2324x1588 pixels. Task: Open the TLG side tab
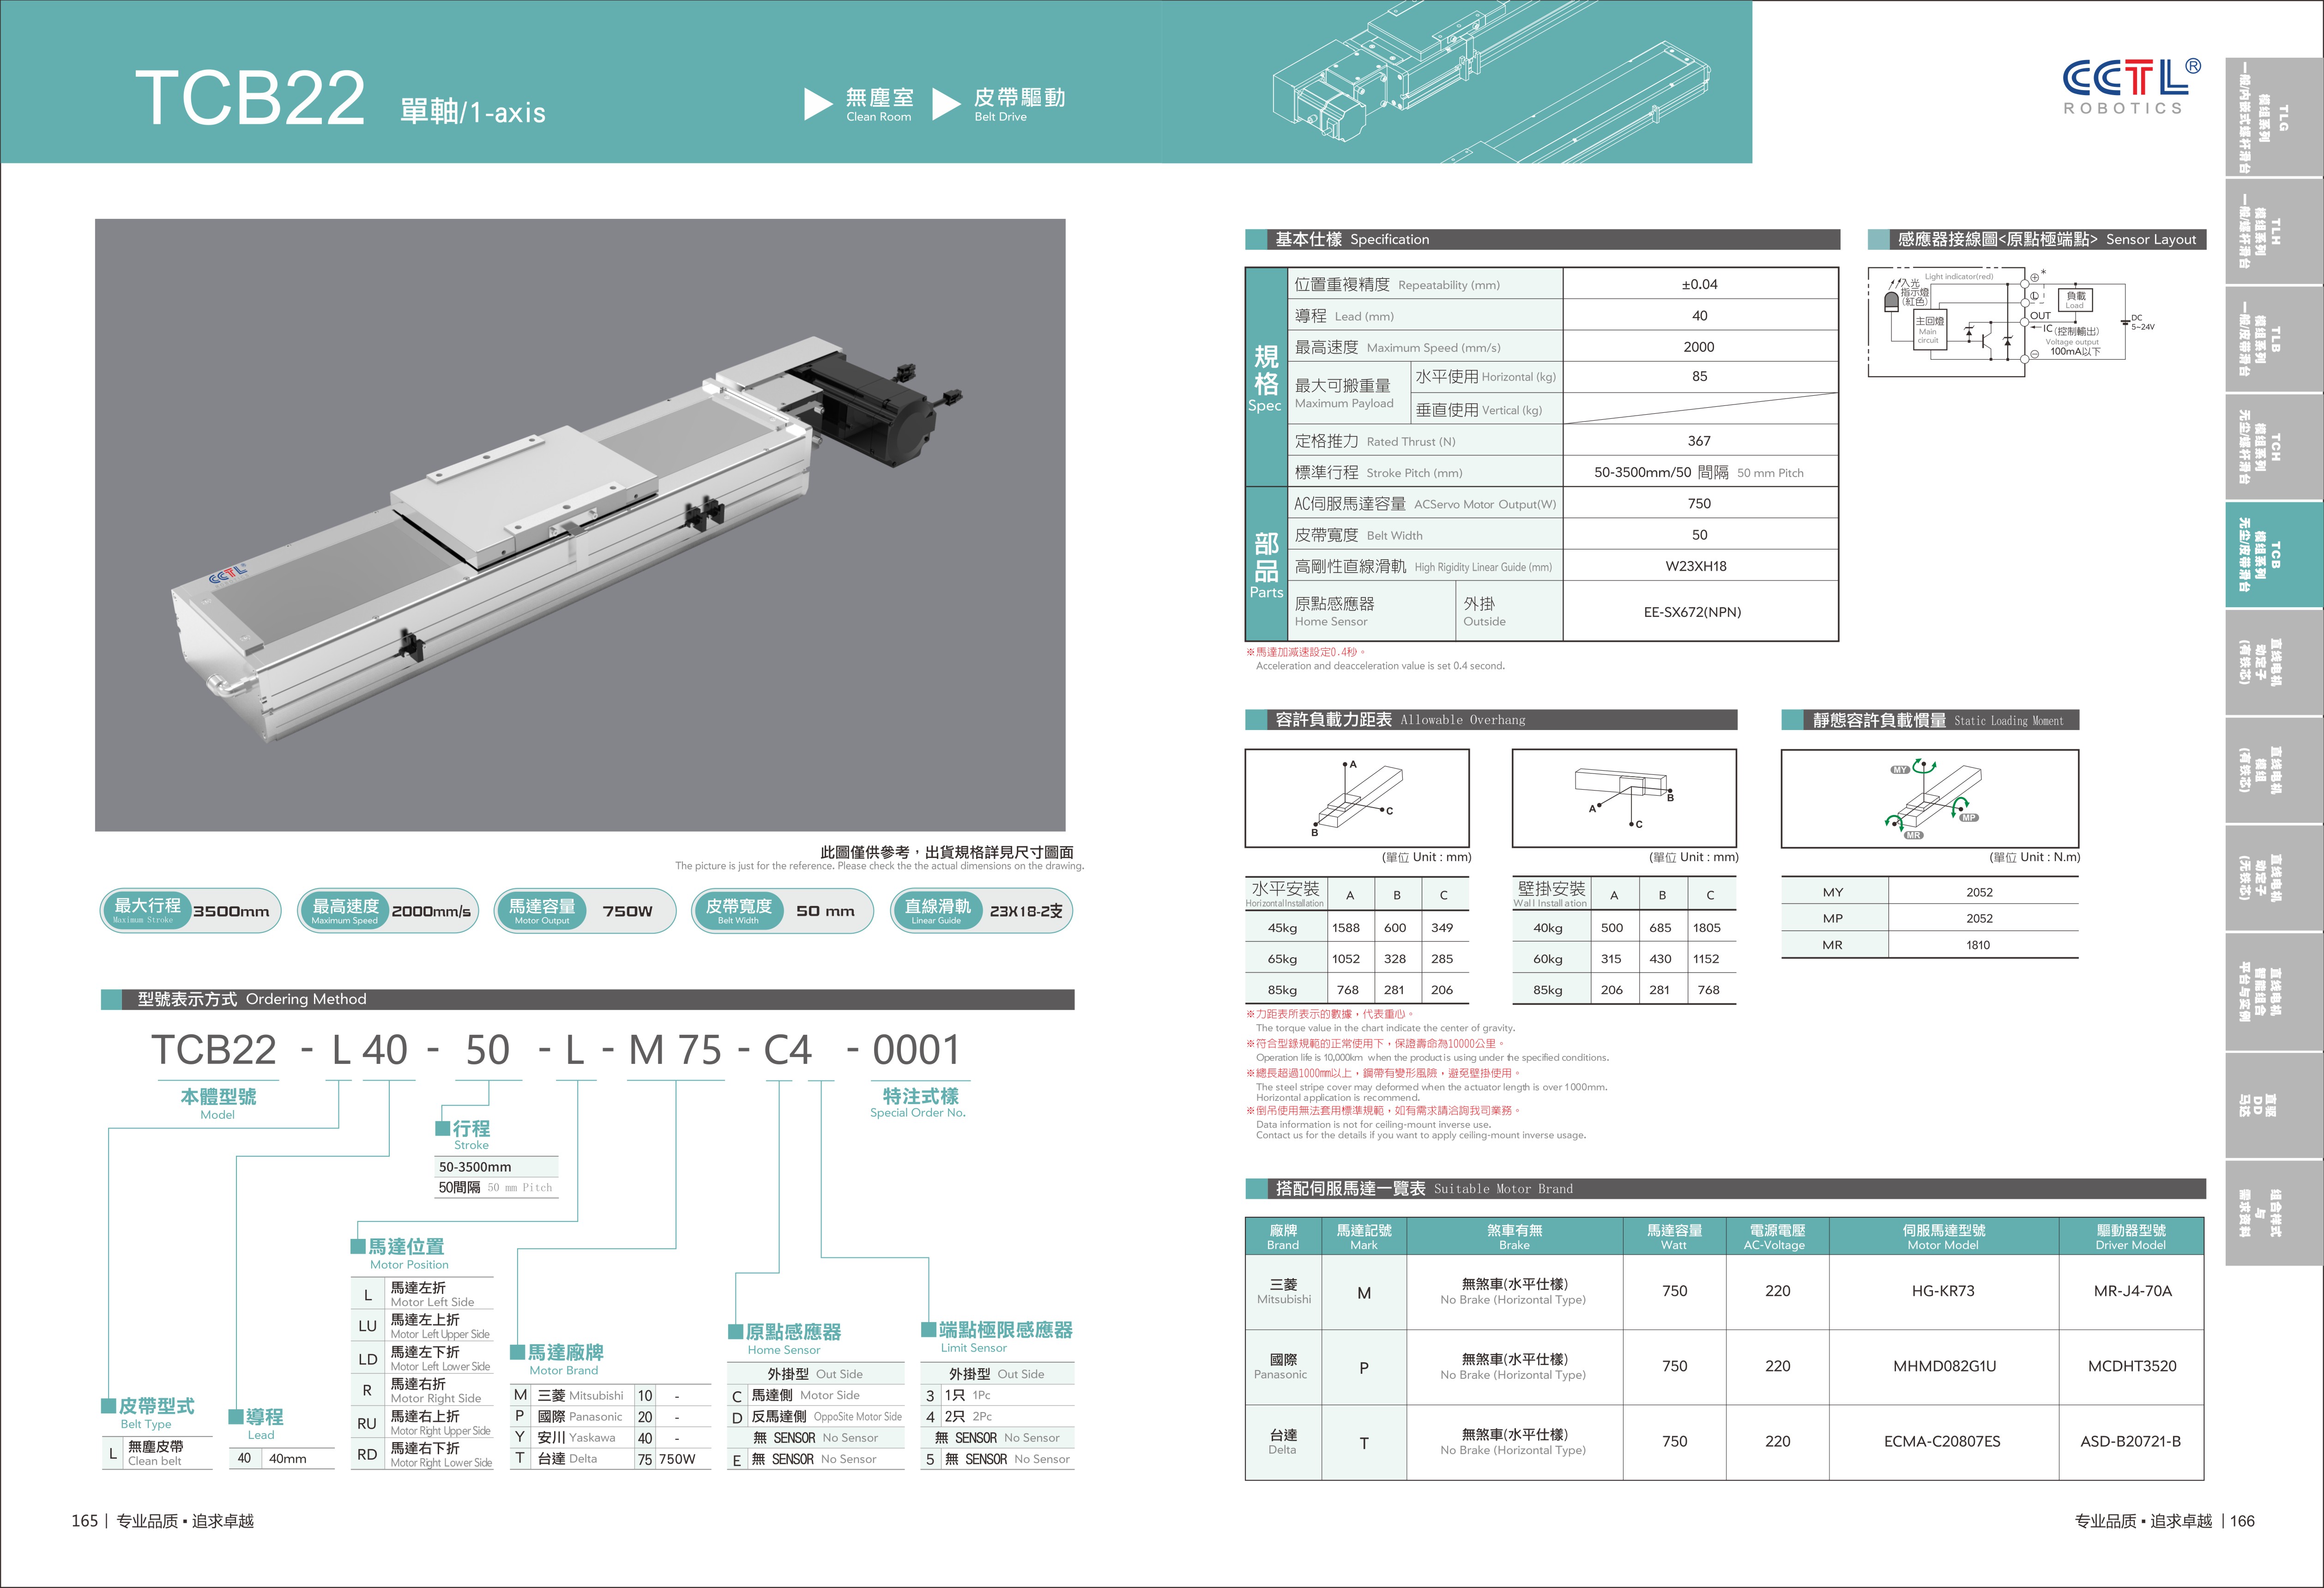(2273, 117)
